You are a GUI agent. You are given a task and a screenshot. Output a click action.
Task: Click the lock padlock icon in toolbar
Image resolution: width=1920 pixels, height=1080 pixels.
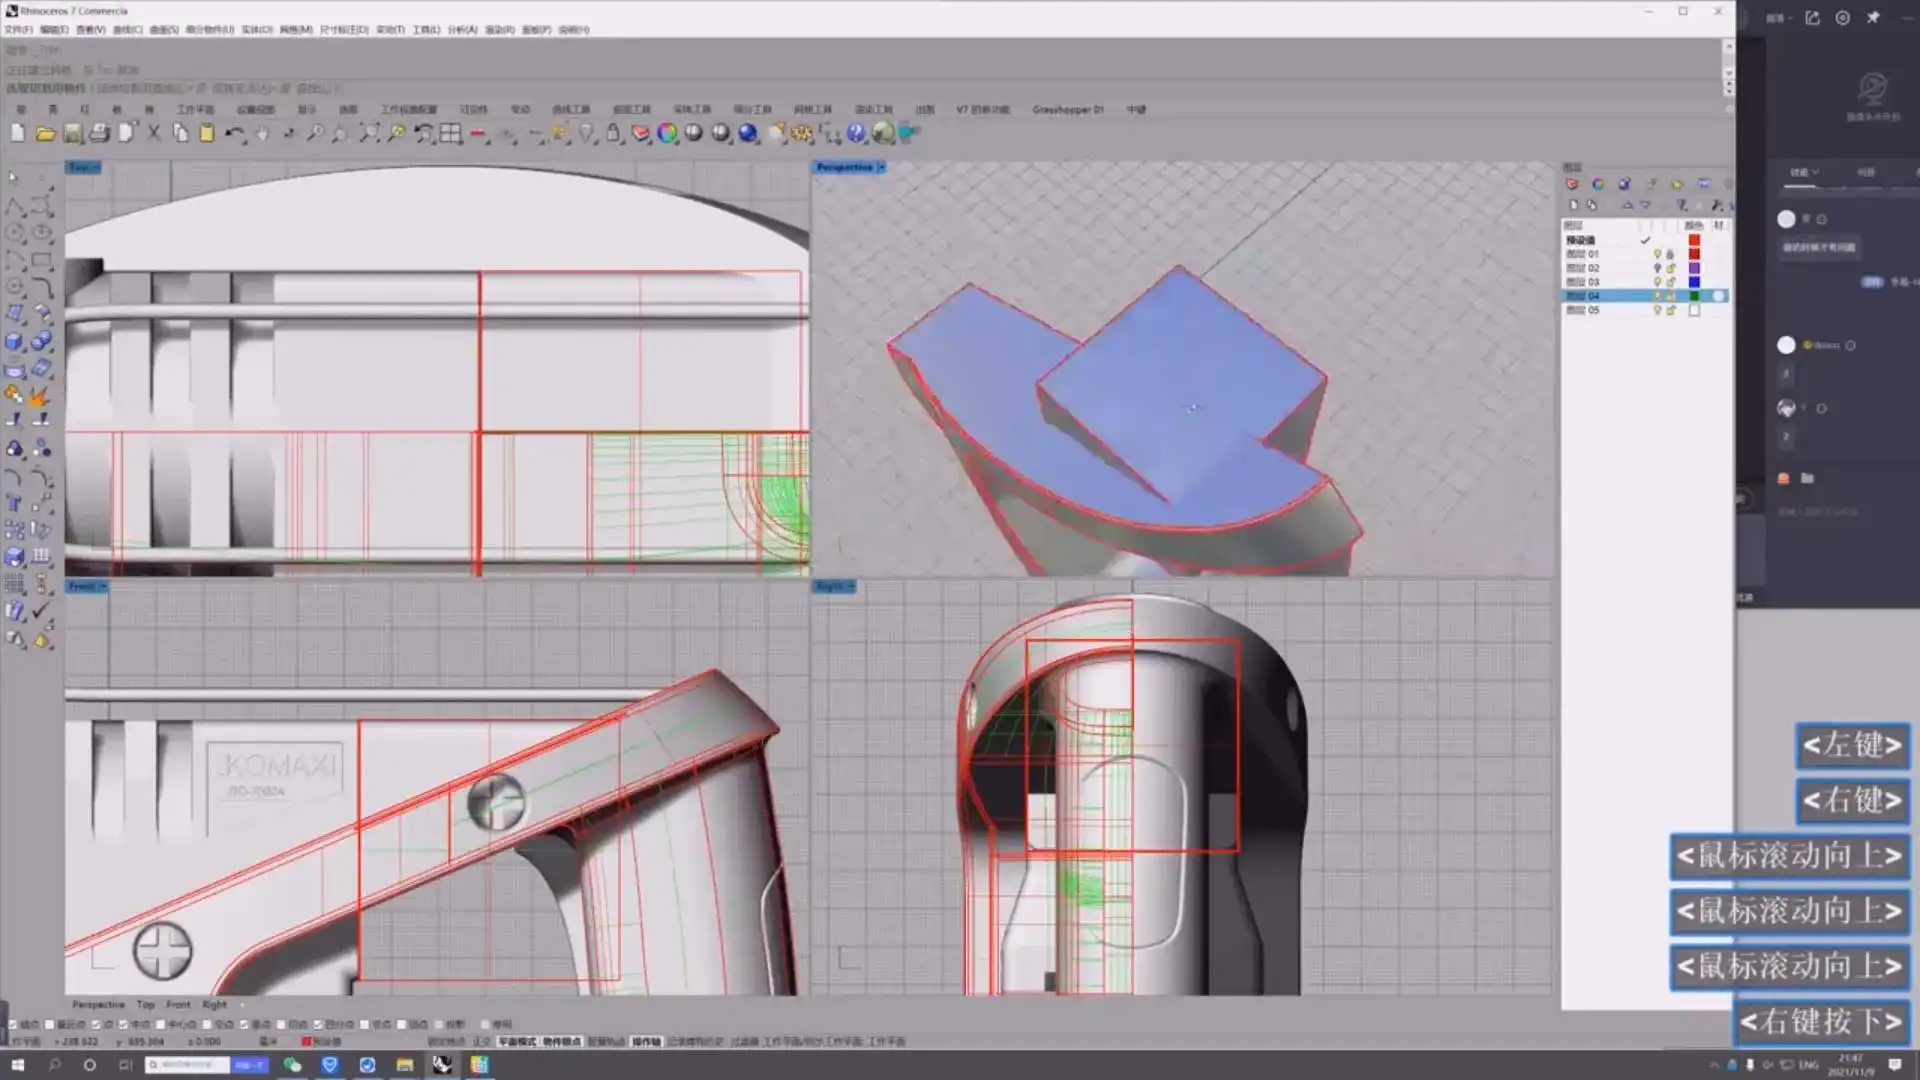coord(613,133)
